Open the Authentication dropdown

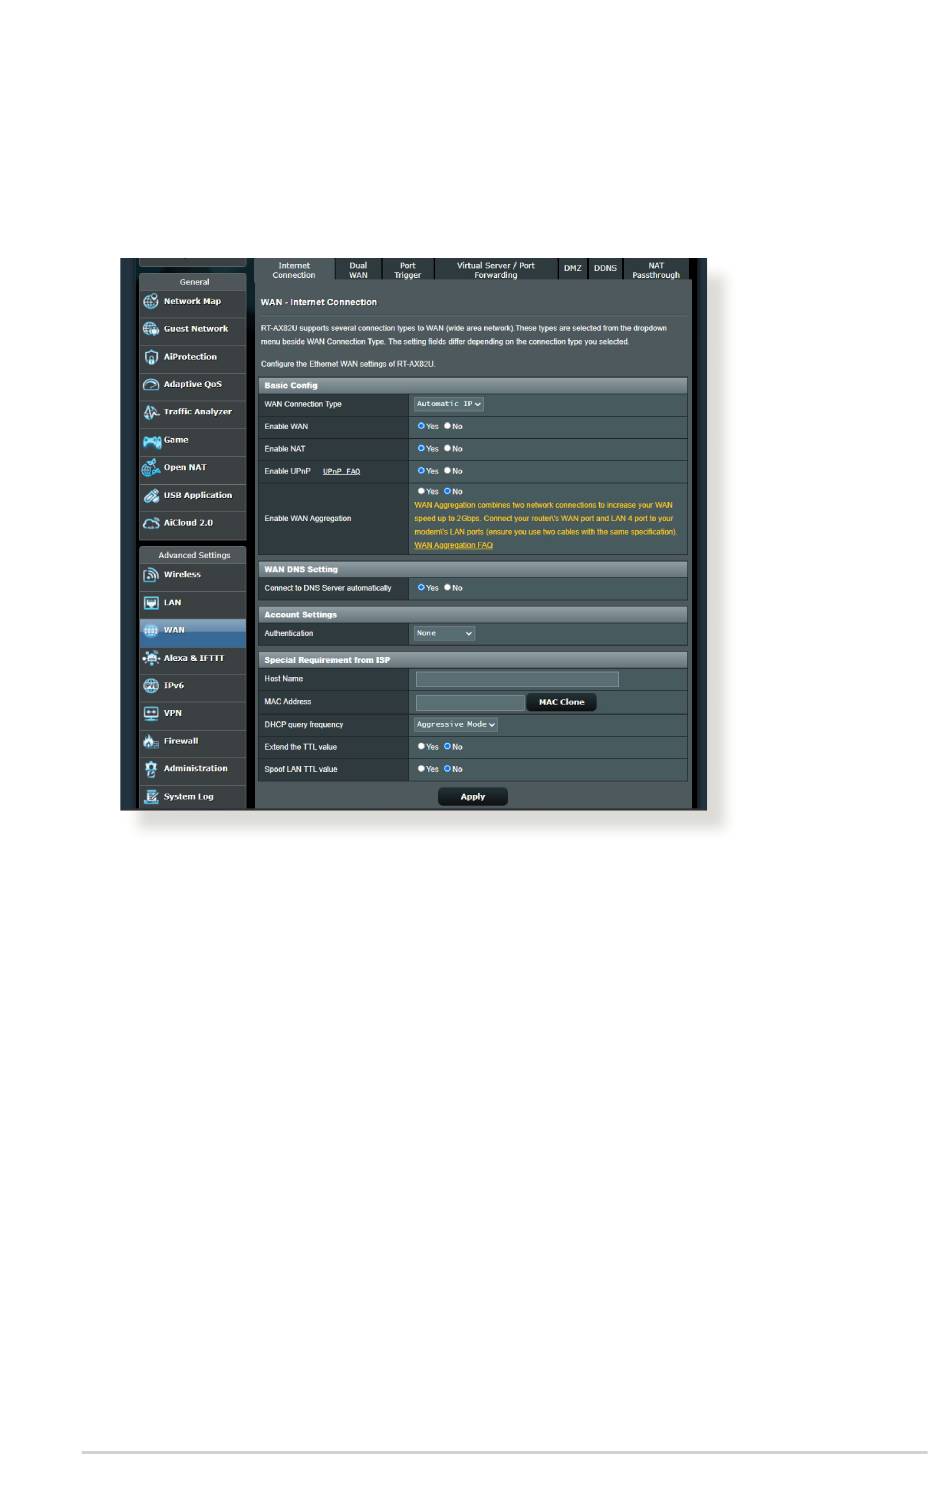(445, 633)
